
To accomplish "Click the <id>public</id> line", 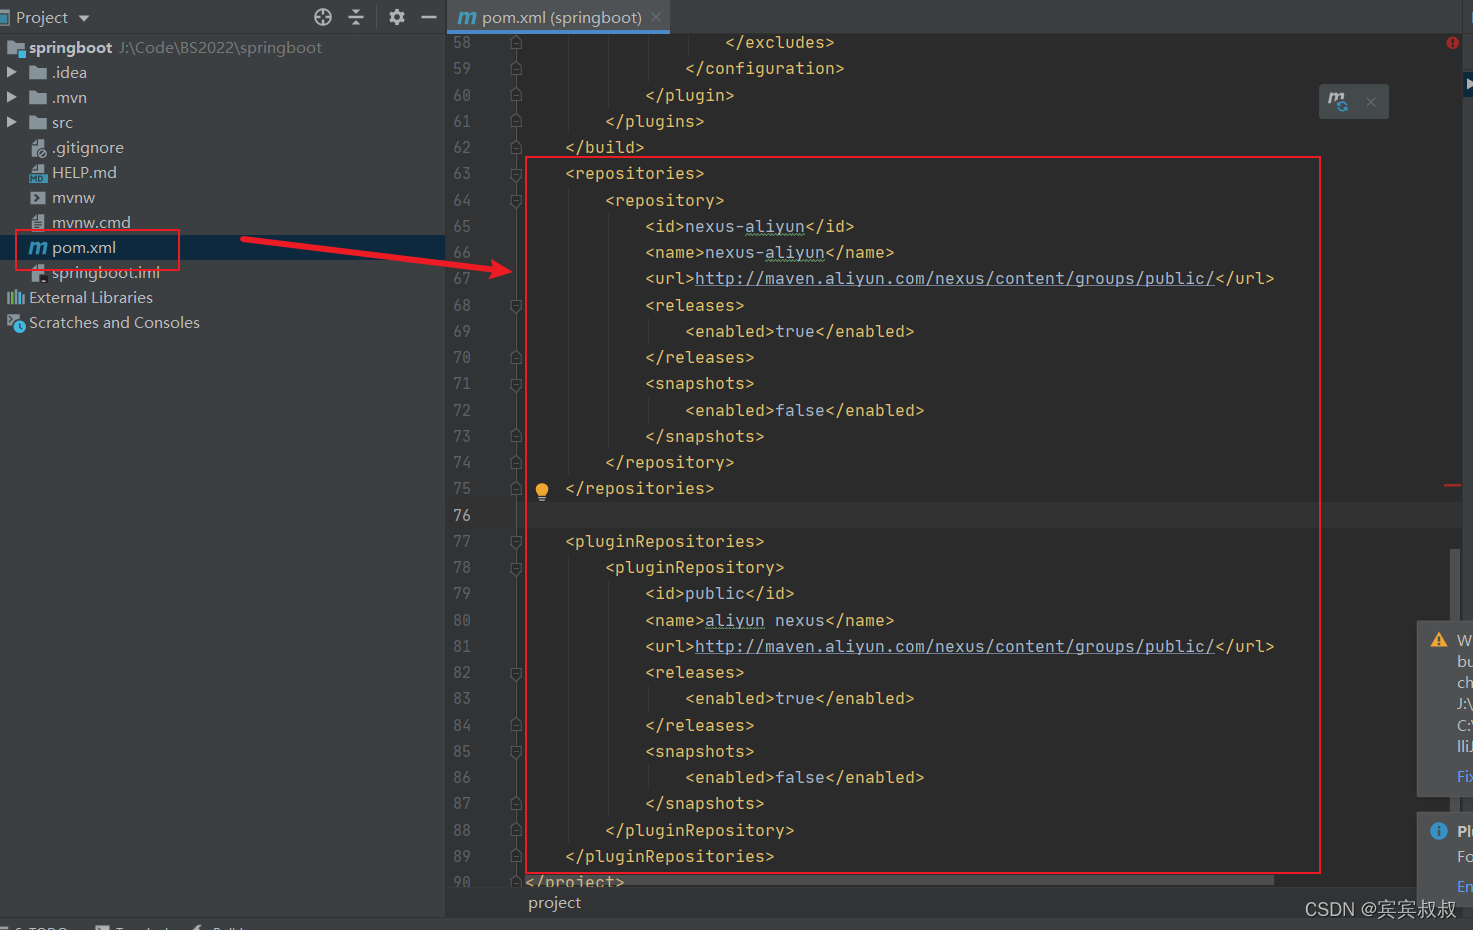I will pos(719,593).
